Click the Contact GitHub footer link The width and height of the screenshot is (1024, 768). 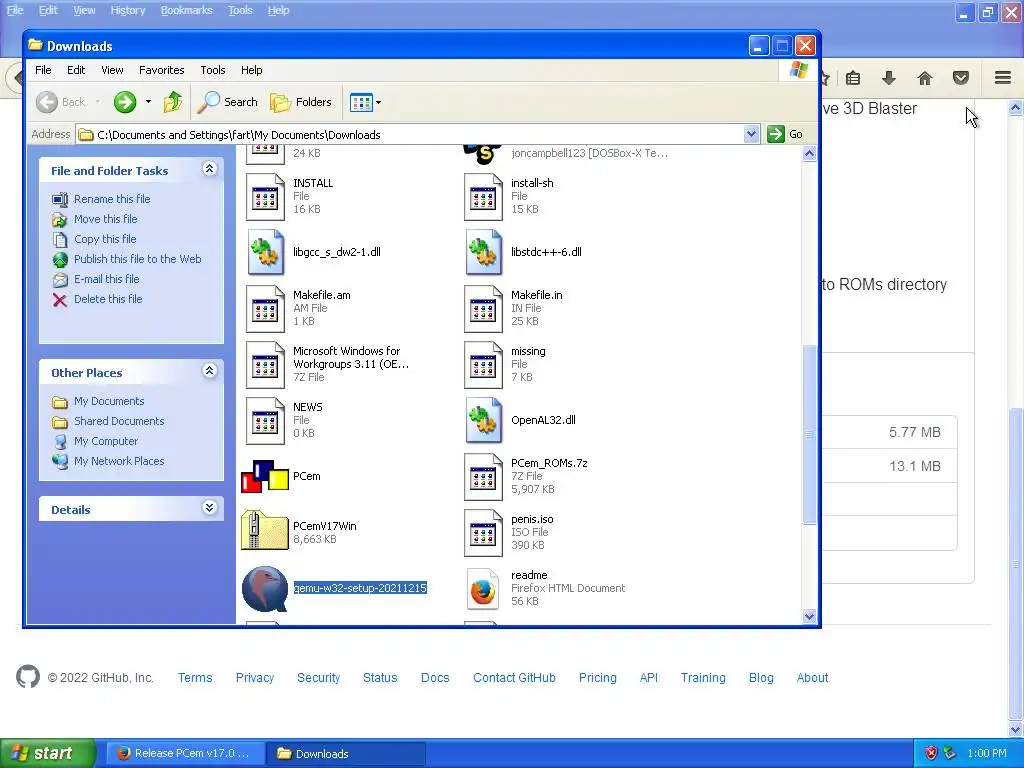coord(514,678)
